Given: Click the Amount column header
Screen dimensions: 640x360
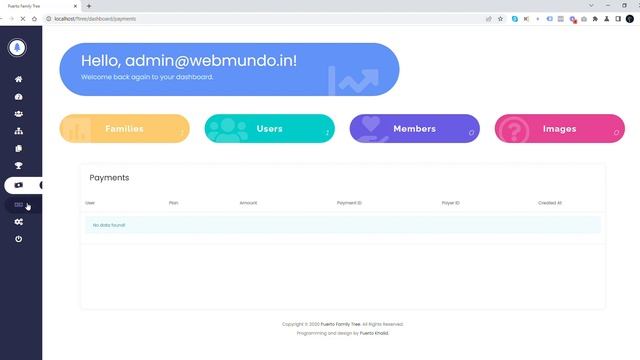Looking at the screenshot, I should click(x=248, y=203).
